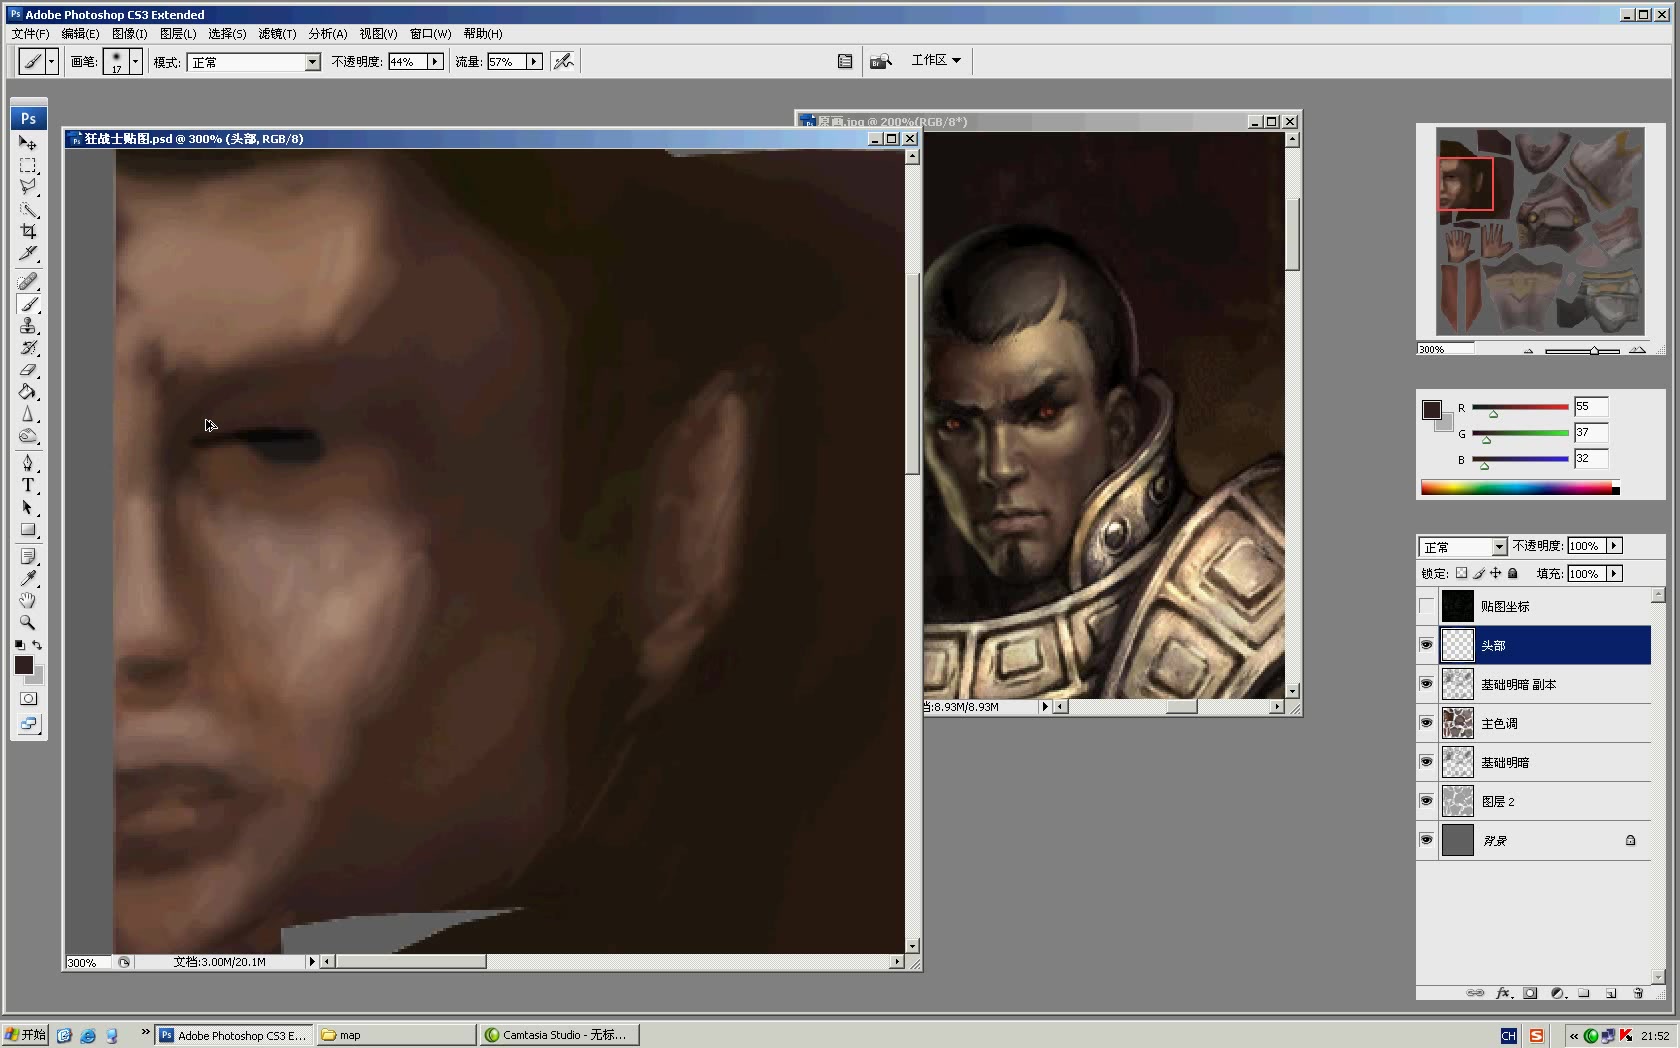1680x1048 pixels.
Task: Open the 图像(I) menu
Action: [x=130, y=34]
